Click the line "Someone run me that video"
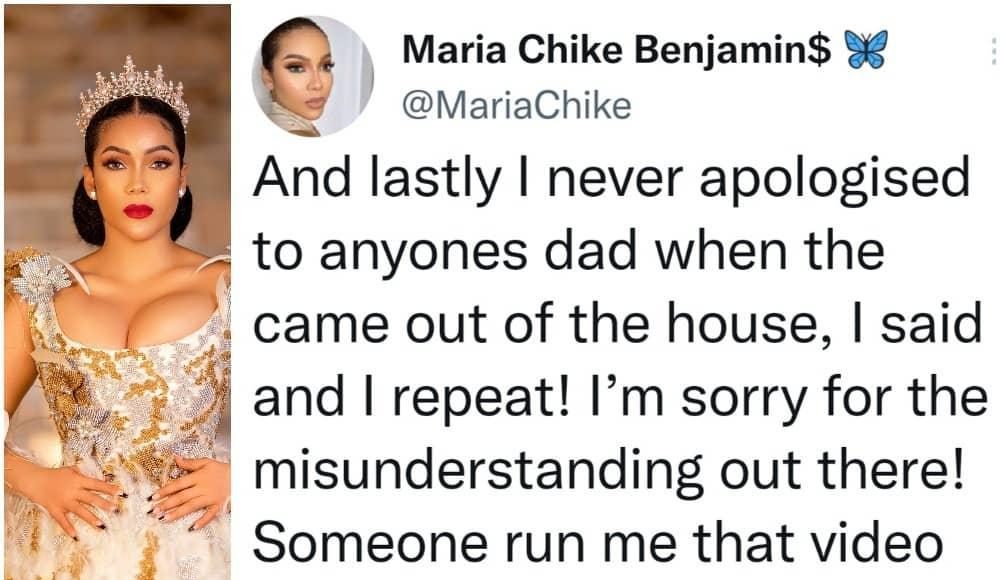The width and height of the screenshot is (1000, 580). click(x=597, y=540)
